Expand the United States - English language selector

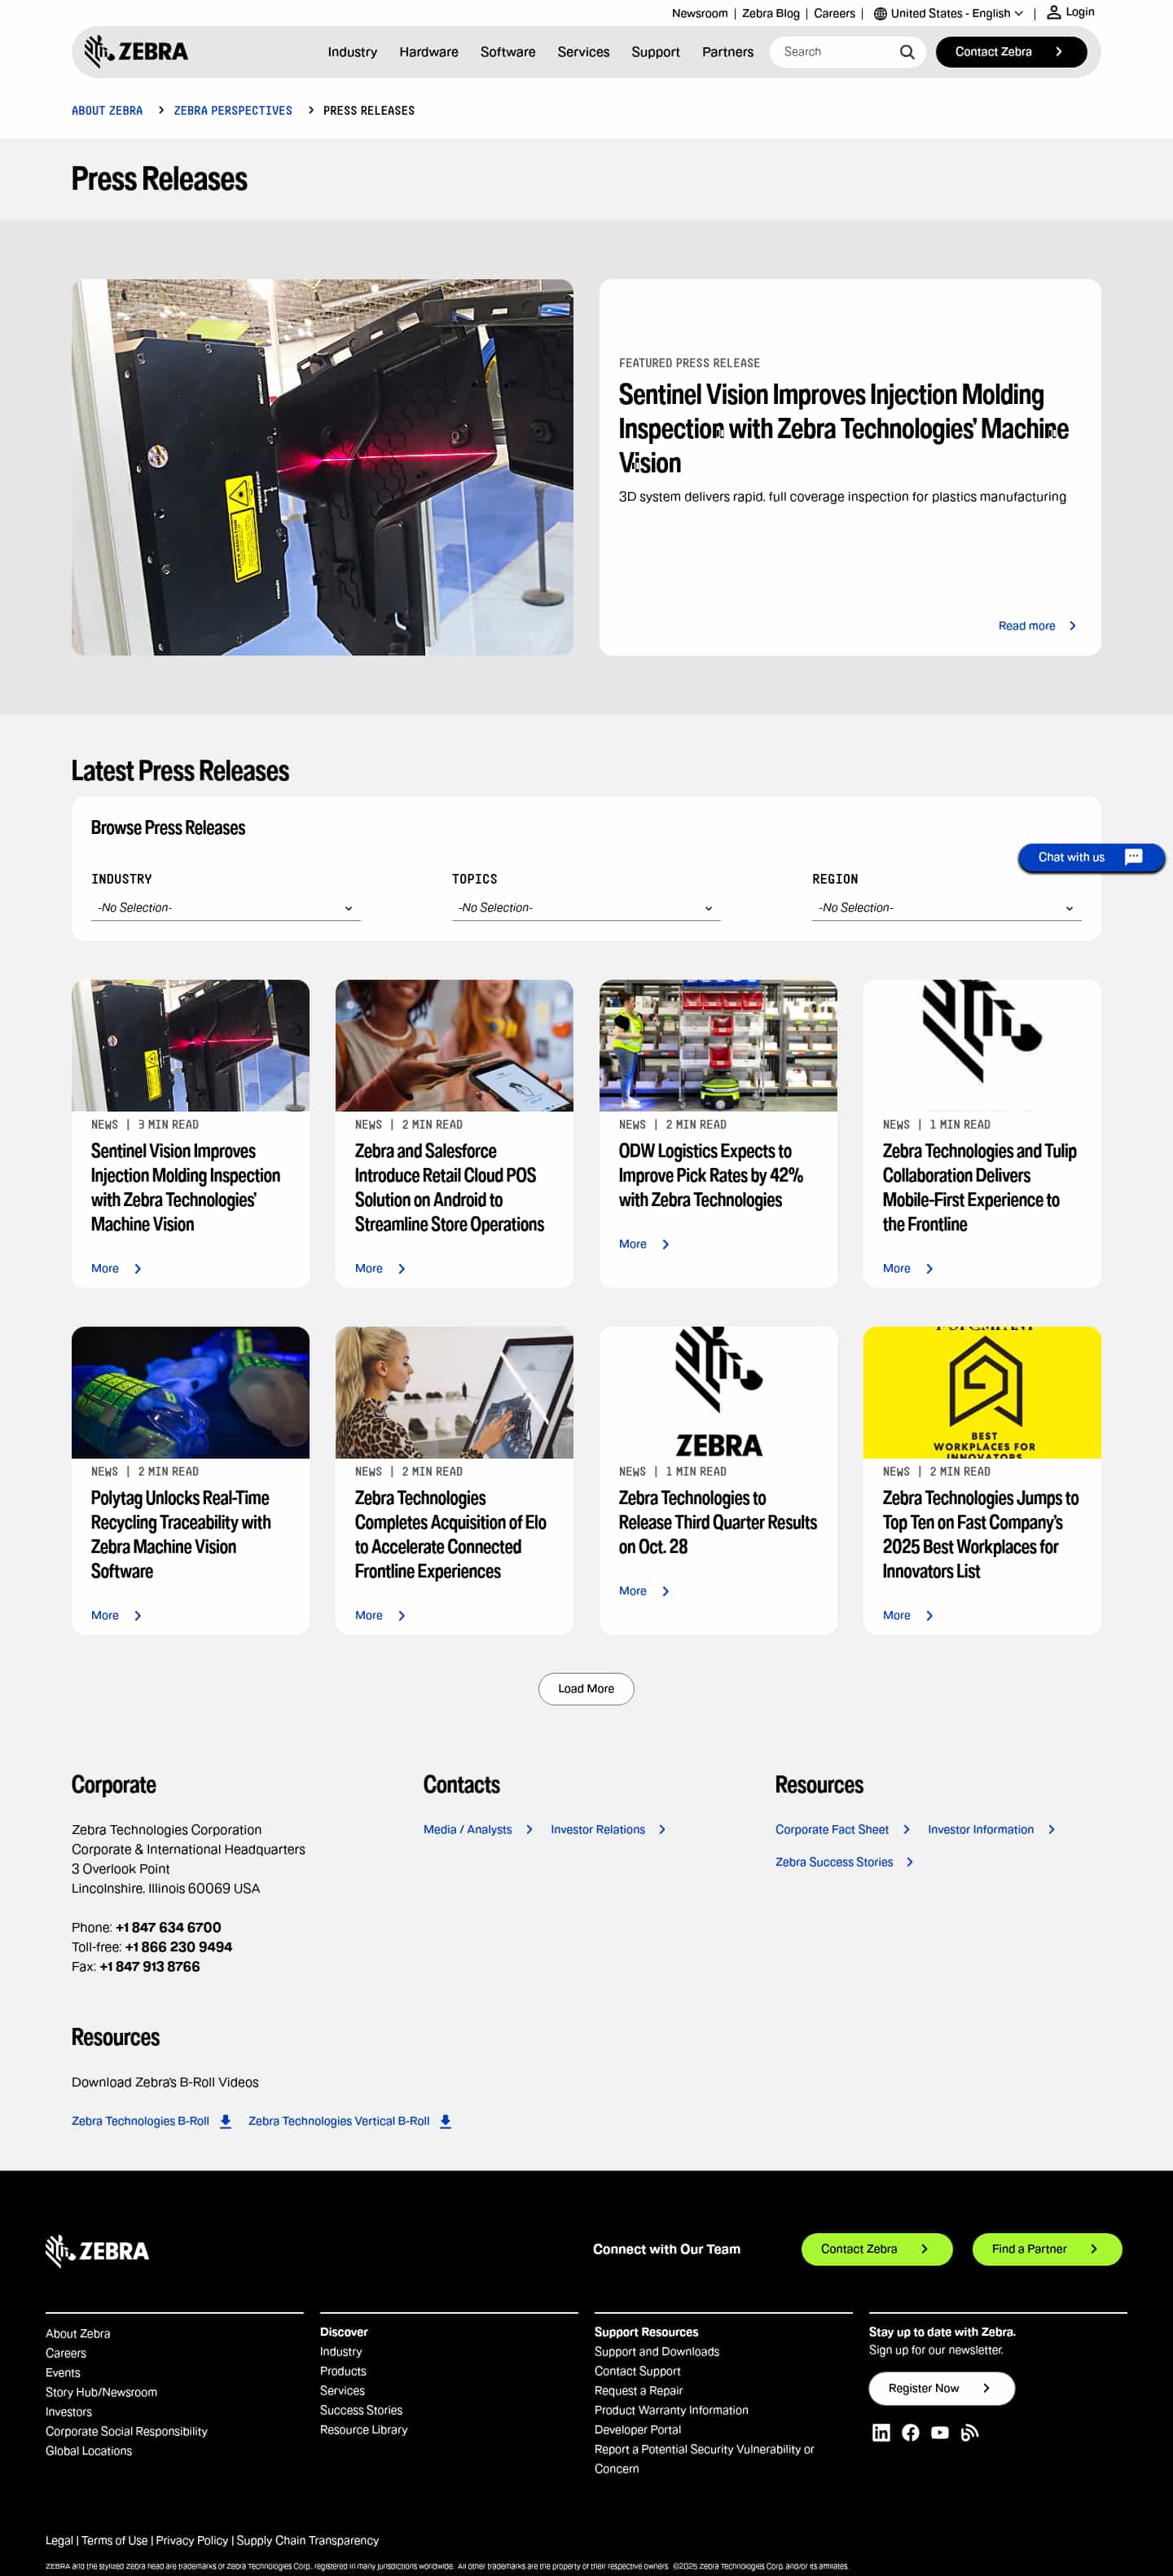point(948,14)
